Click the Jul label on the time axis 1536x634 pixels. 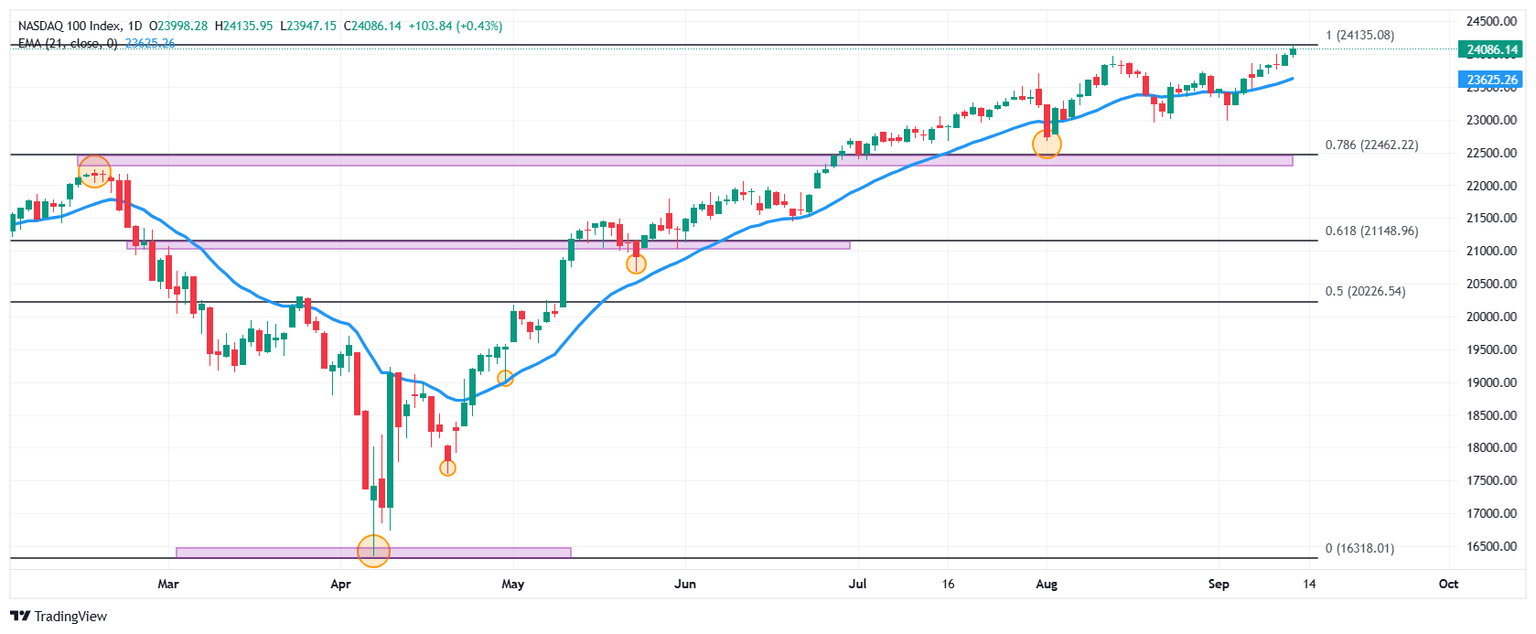coord(856,583)
